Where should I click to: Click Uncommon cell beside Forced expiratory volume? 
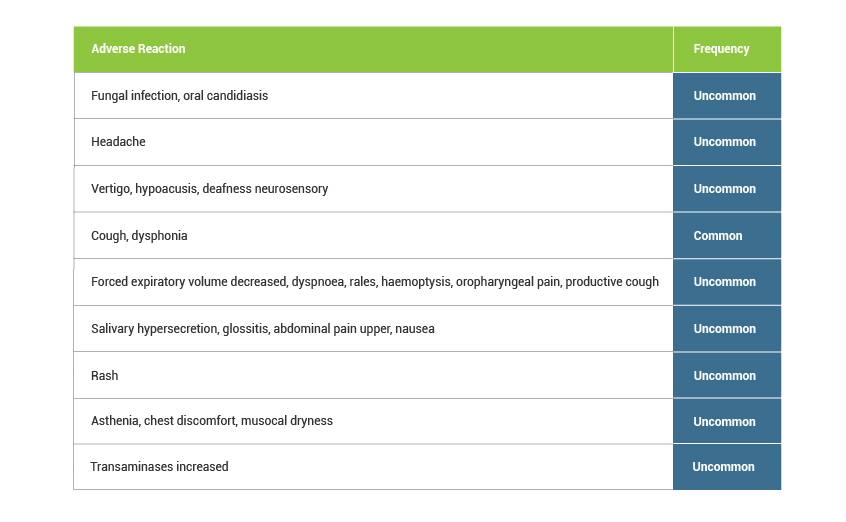[727, 282]
